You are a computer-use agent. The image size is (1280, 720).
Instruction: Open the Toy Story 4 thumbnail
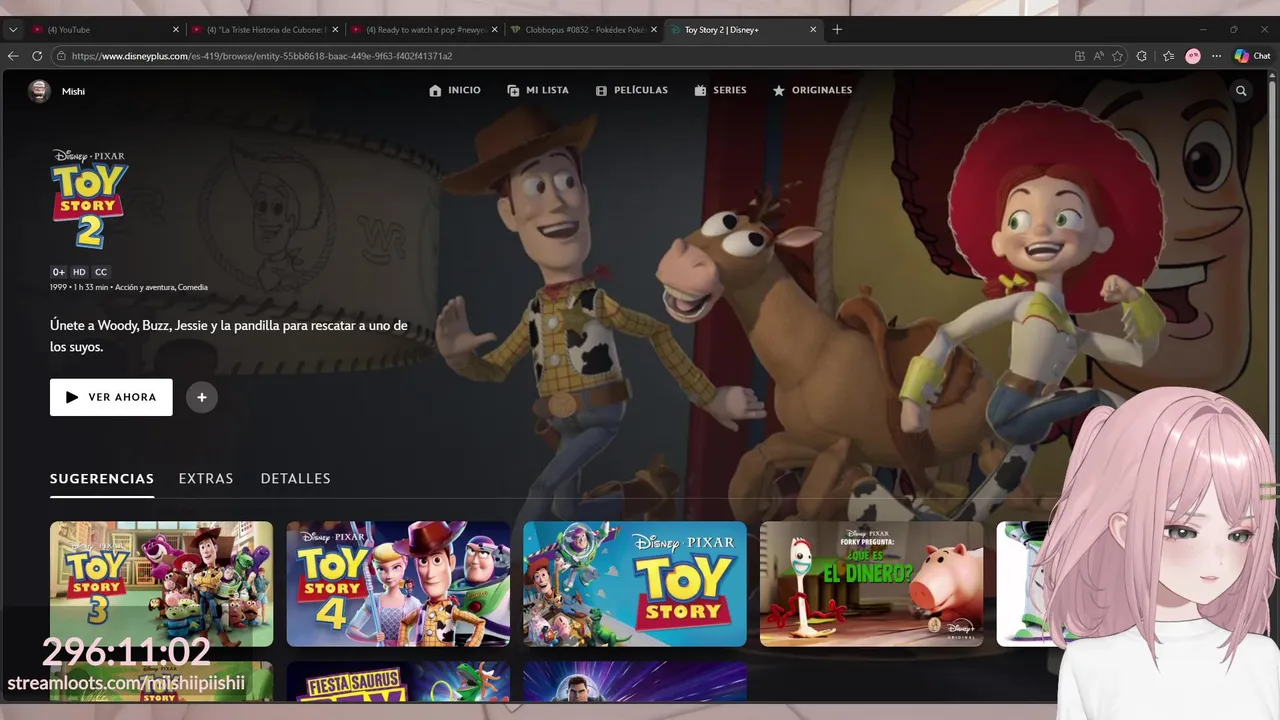click(398, 584)
